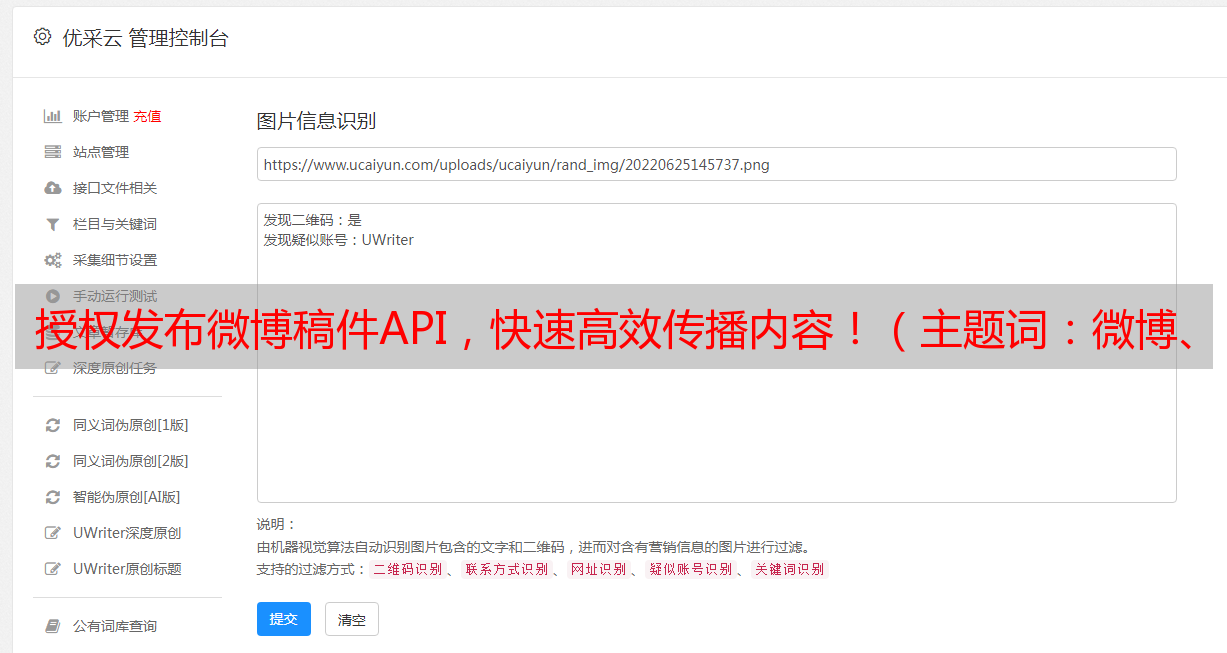The width and height of the screenshot is (1227, 653).
Task: Click the 优采云 管理控制台 title
Action: point(145,38)
